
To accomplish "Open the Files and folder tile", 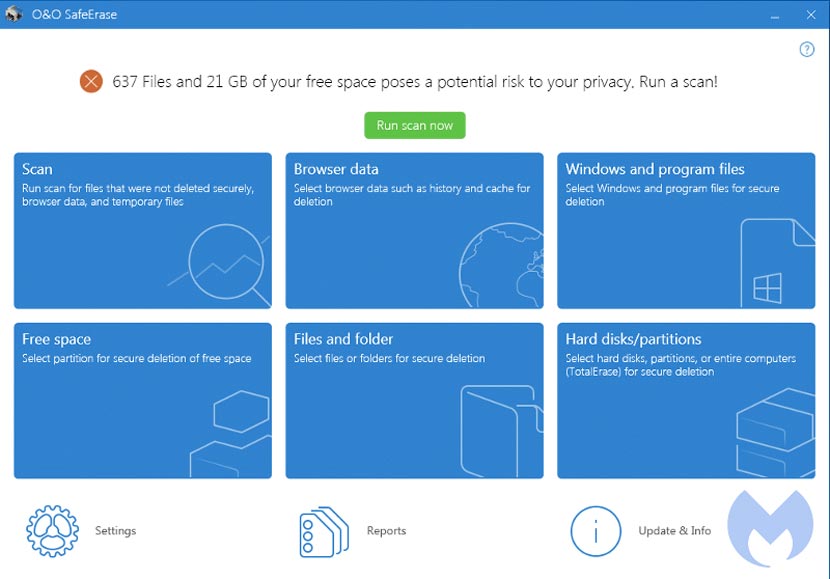I will (x=414, y=400).
